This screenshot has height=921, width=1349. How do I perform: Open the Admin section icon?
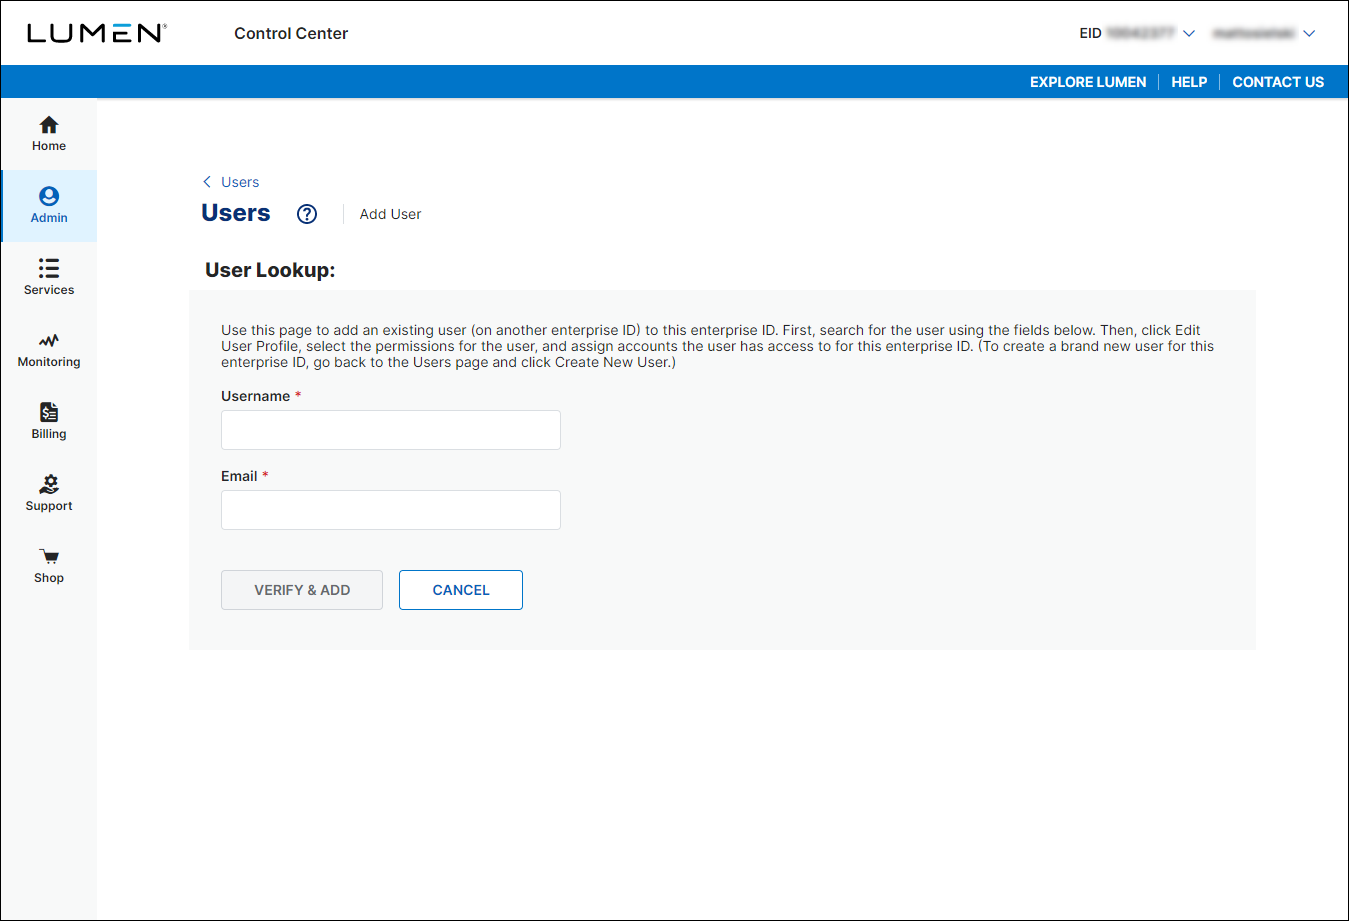(x=49, y=196)
